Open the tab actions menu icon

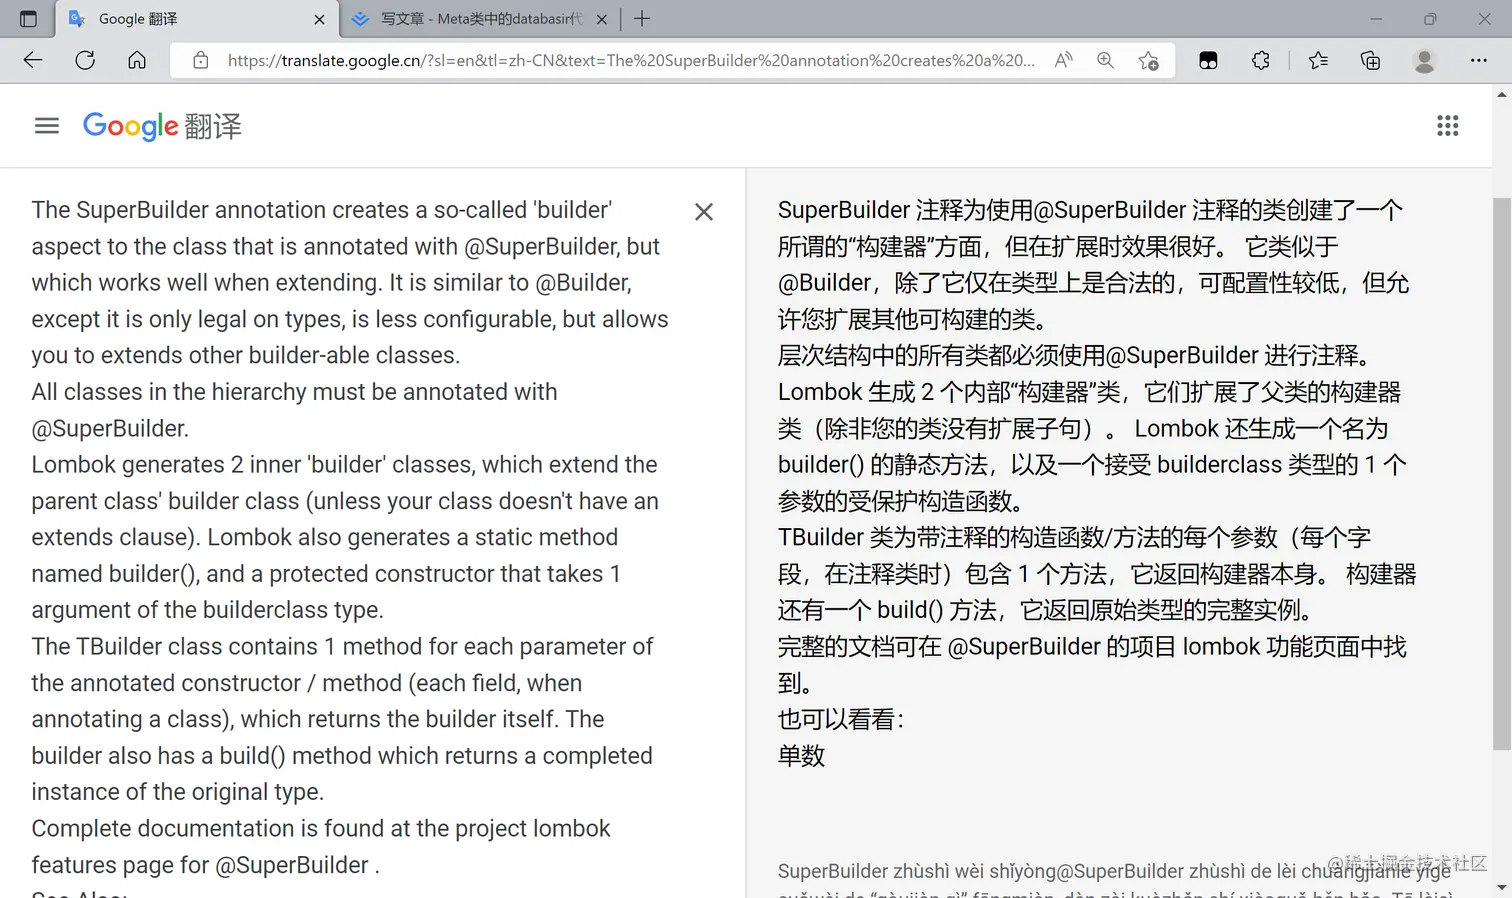click(28, 19)
